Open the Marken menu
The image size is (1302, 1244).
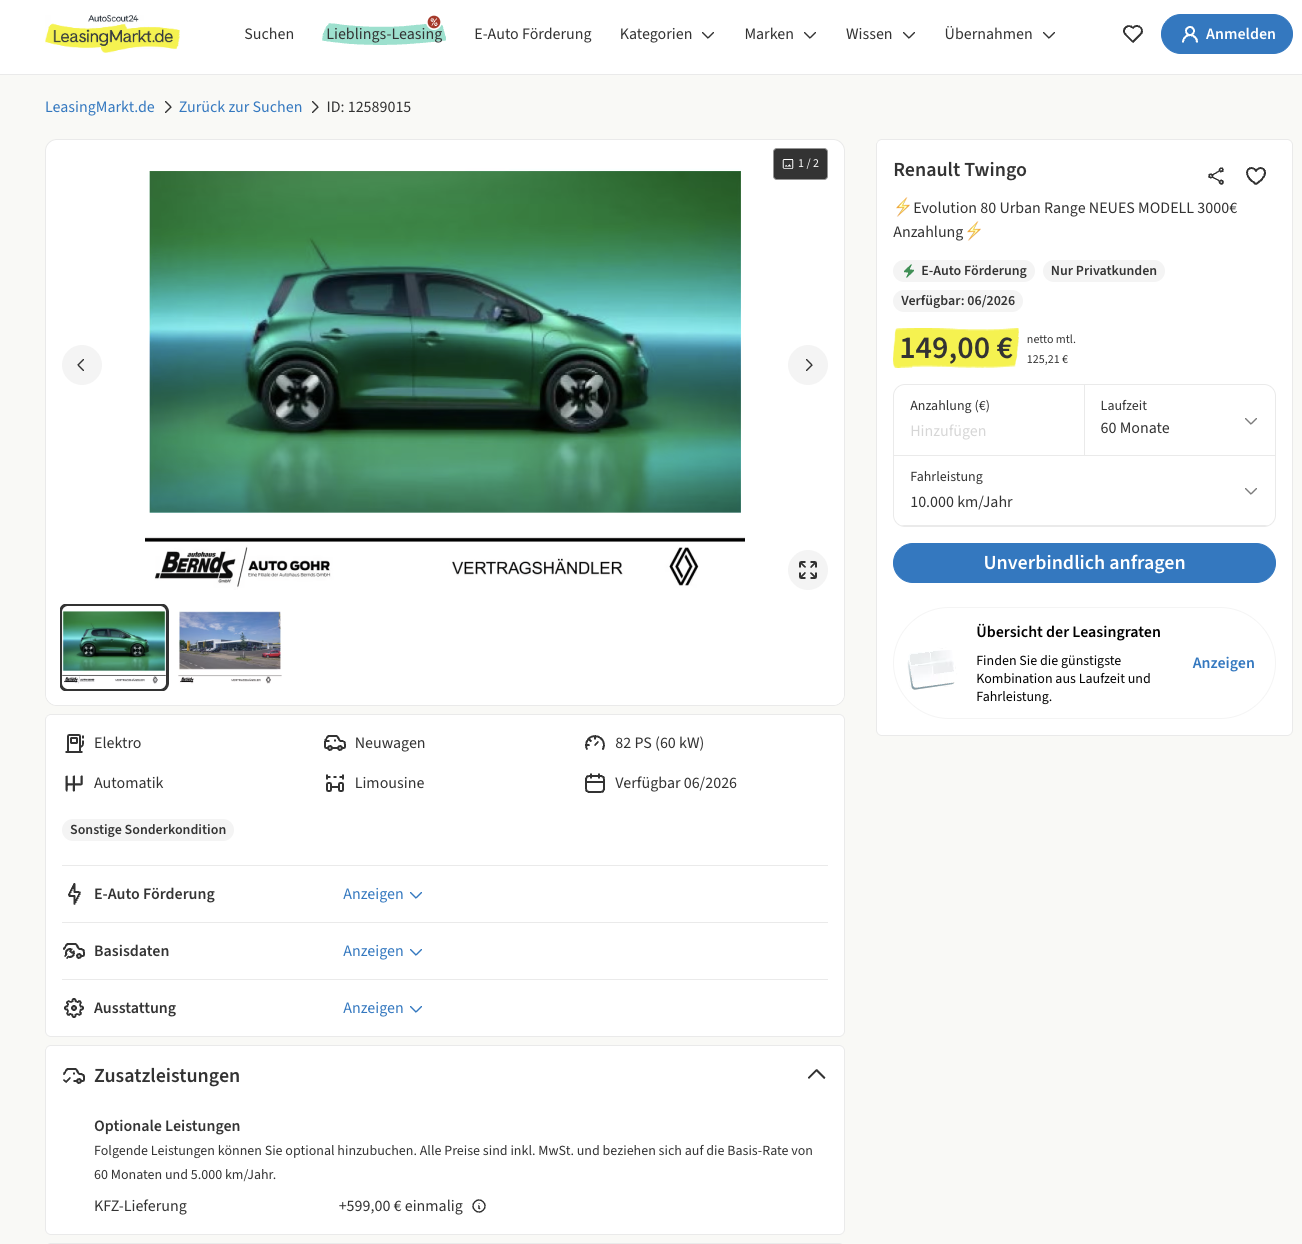780,34
